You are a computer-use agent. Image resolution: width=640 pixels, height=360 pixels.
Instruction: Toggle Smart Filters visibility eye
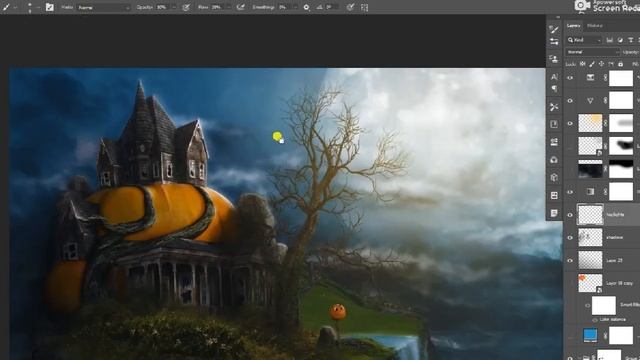(587, 305)
